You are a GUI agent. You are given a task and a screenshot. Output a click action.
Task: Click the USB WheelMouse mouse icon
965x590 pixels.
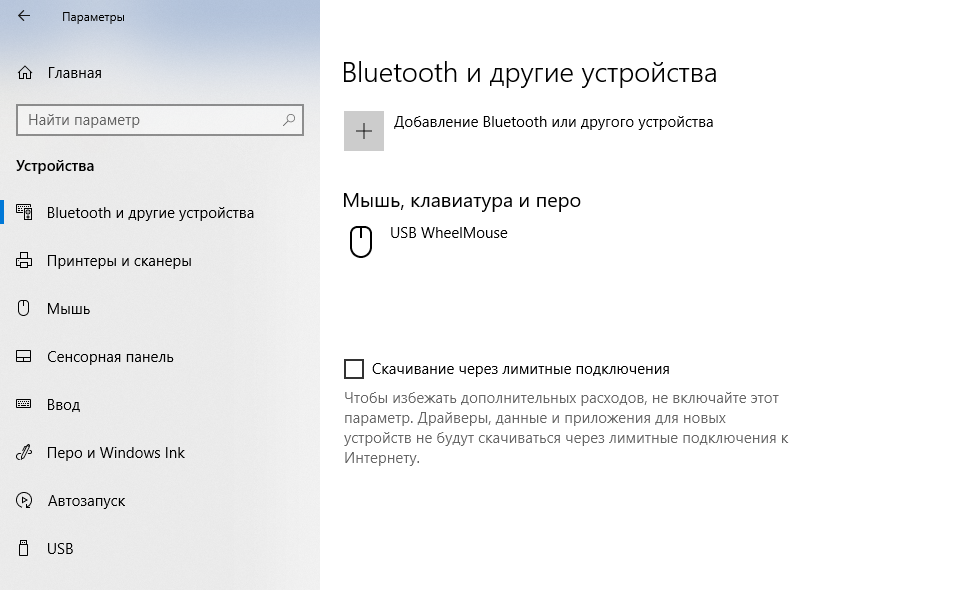pos(362,240)
